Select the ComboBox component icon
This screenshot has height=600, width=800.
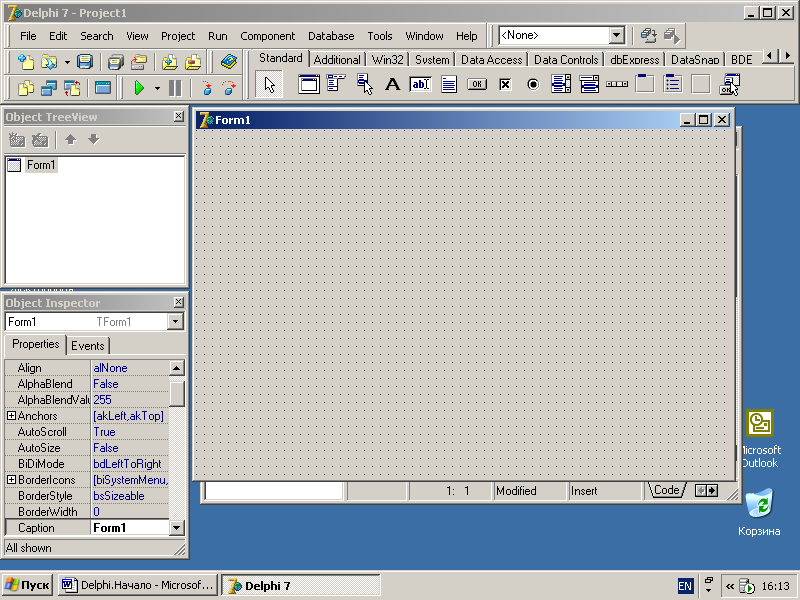point(589,84)
